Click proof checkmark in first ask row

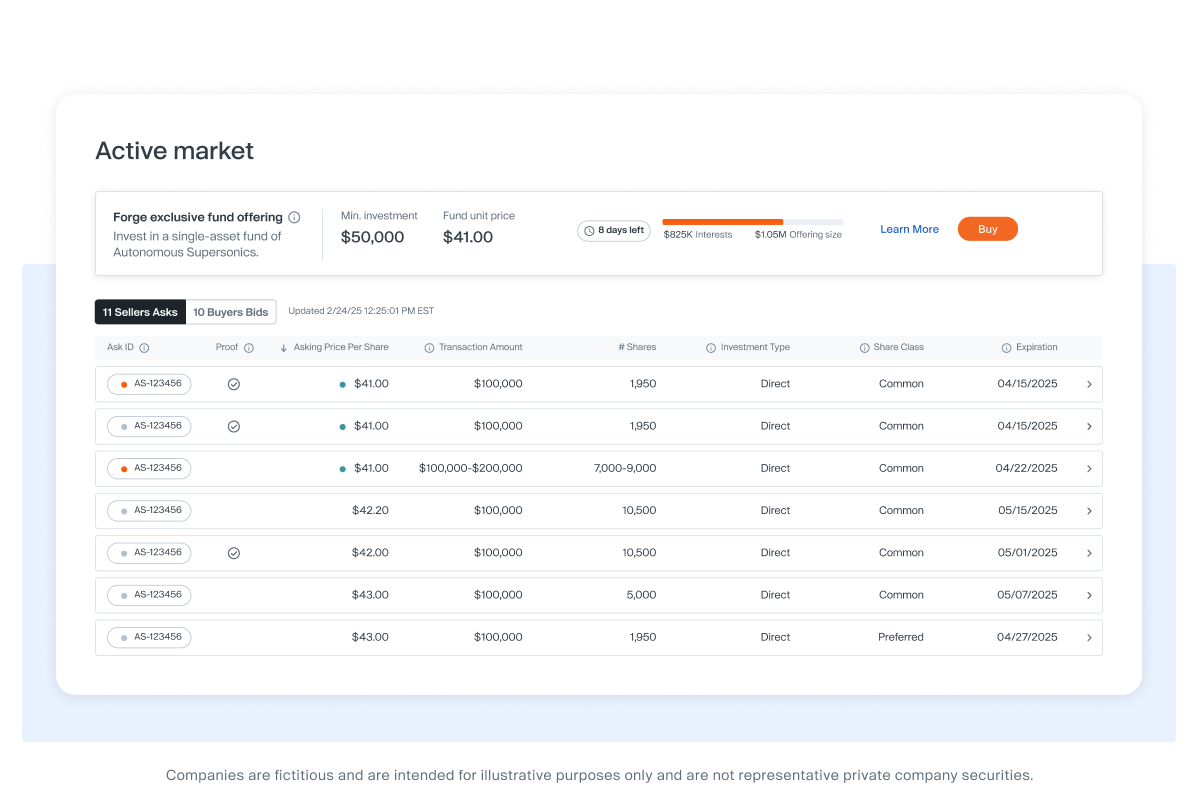pyautogui.click(x=233, y=384)
